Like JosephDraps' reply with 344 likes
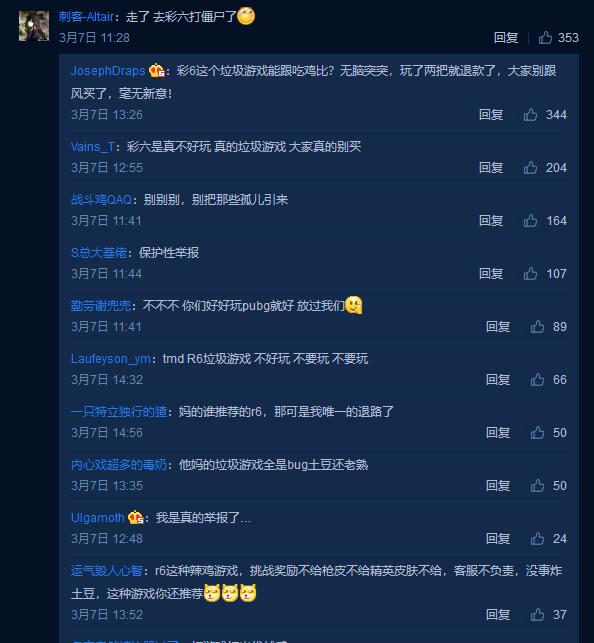The height and width of the screenshot is (643, 594). point(530,114)
